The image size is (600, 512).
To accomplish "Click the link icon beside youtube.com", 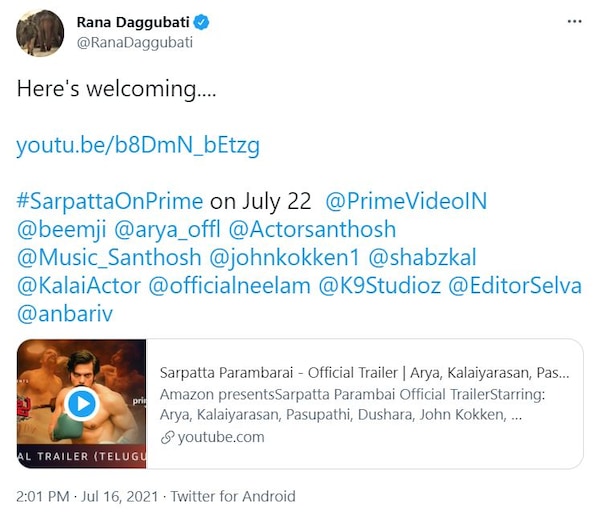I will 168,437.
